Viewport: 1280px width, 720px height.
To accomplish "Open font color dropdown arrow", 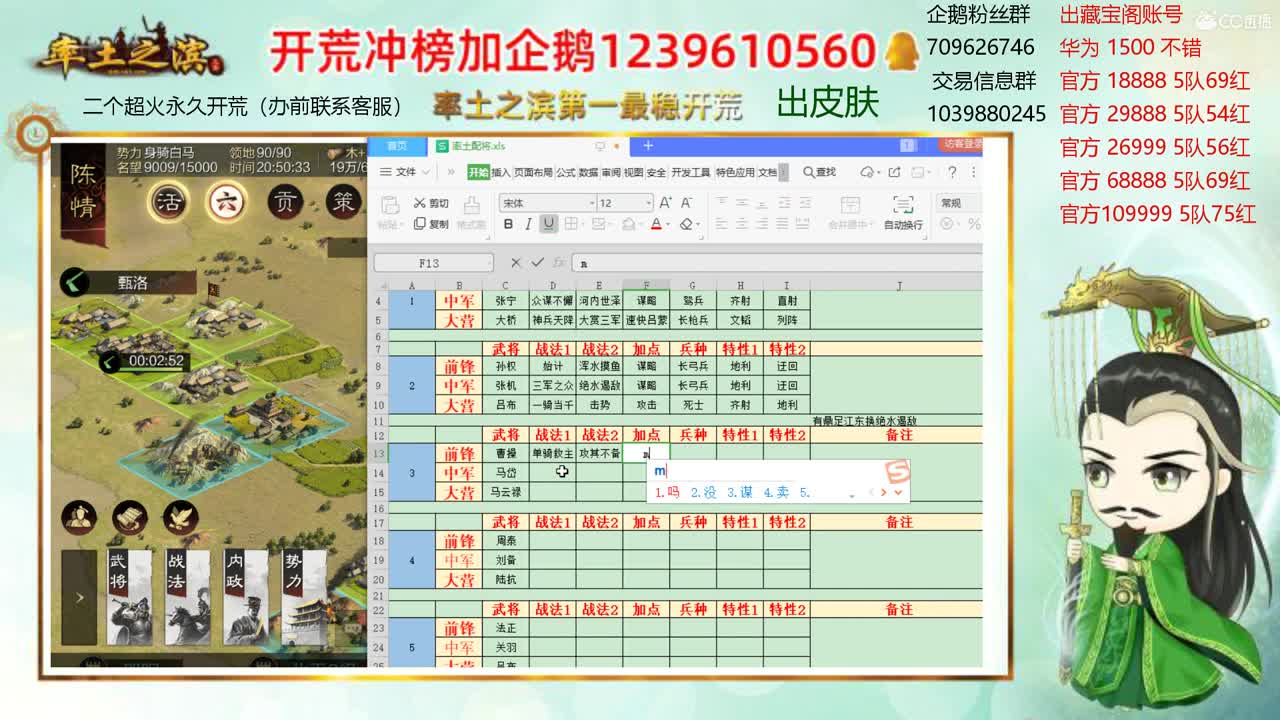I will click(667, 225).
